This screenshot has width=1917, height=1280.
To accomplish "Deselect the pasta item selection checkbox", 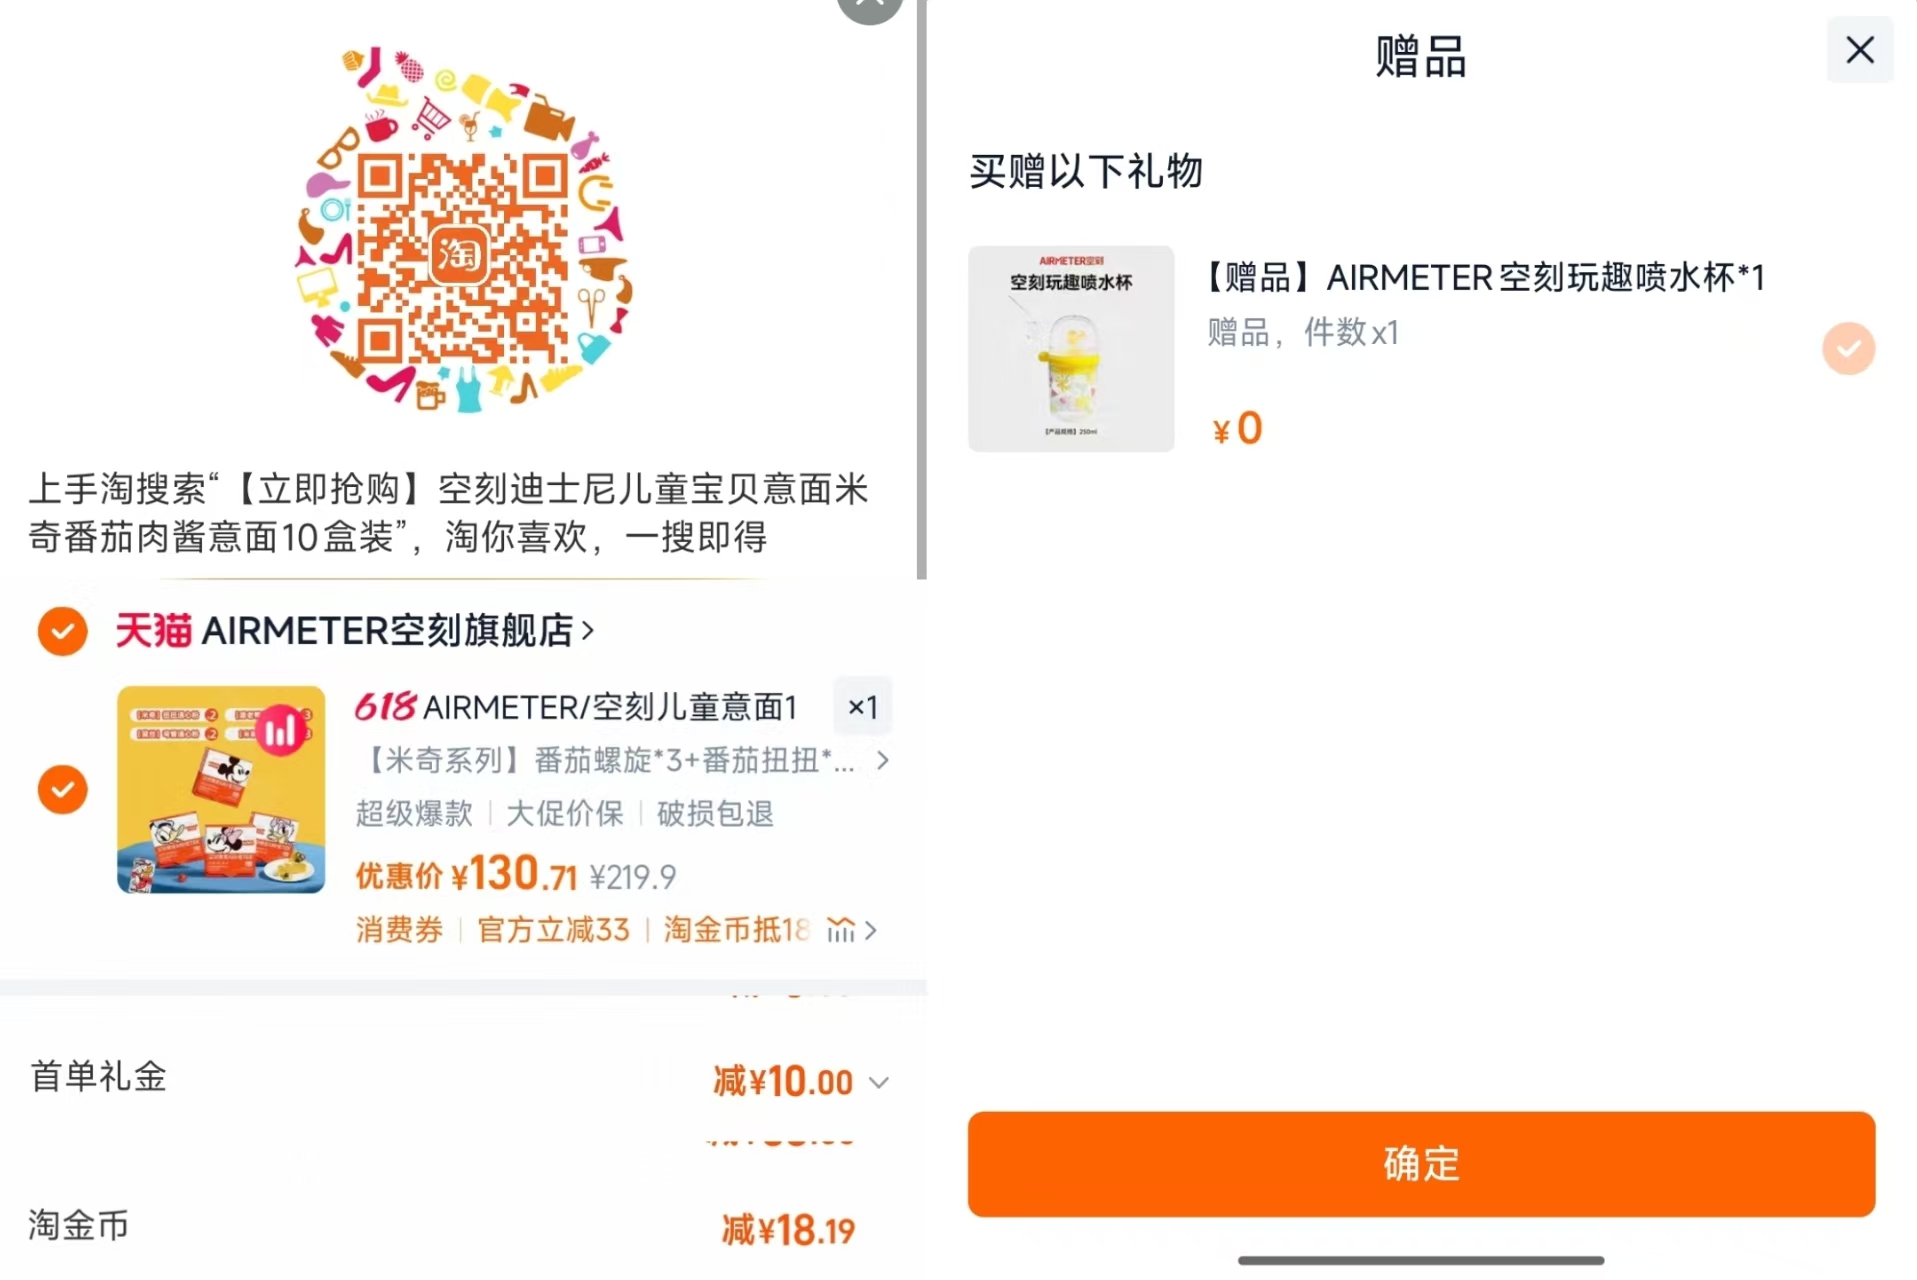I will (62, 789).
